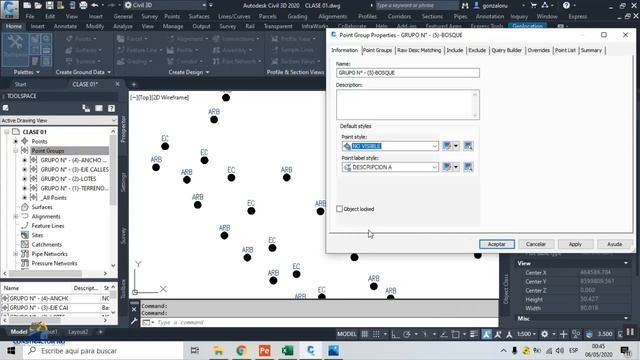Switch to the Summary tab
Screen dimensions: 640x360
591,50
